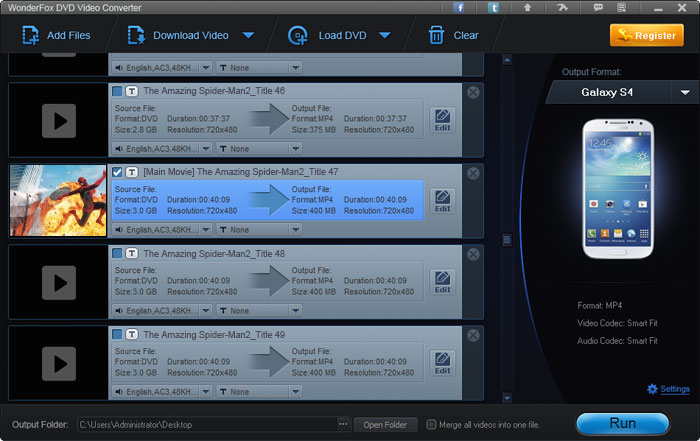Open the Twitter share icon in title bar
This screenshot has width=700, height=441.
click(493, 8)
